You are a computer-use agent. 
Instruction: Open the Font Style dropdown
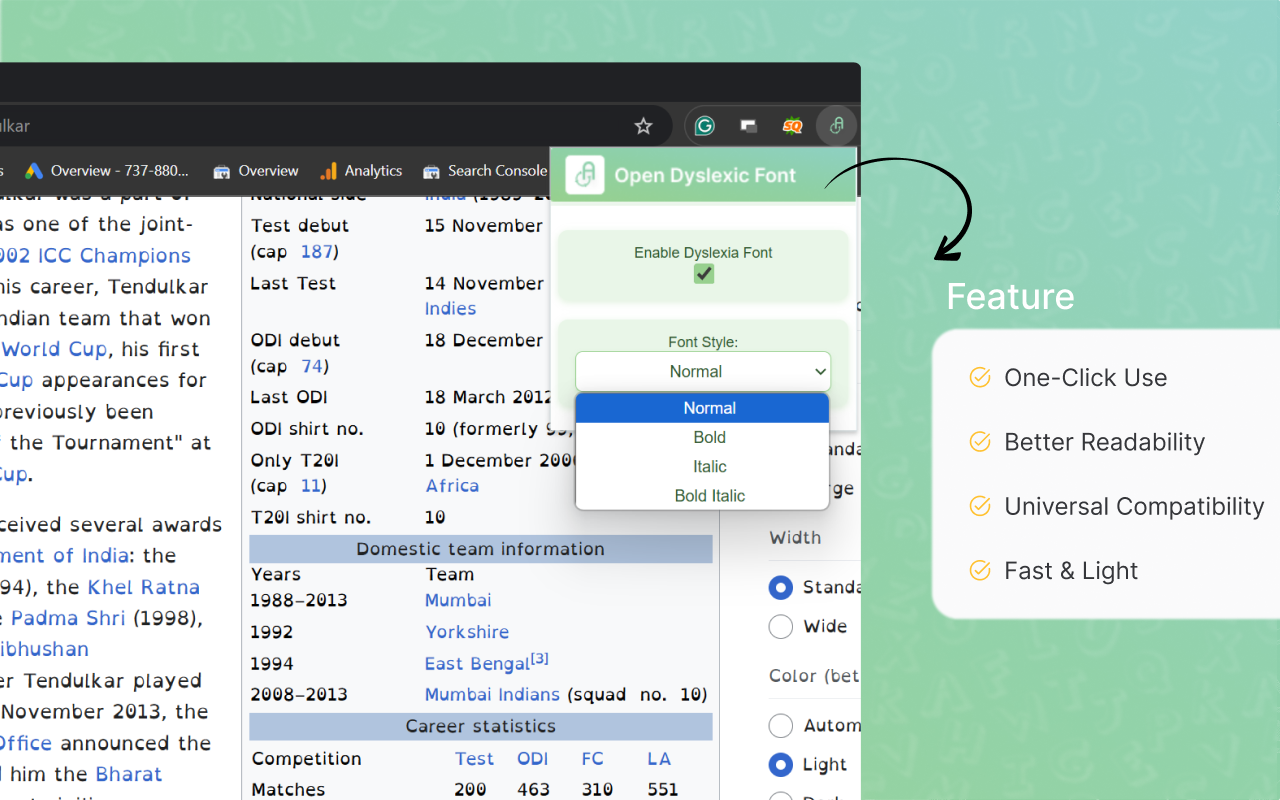(x=703, y=371)
